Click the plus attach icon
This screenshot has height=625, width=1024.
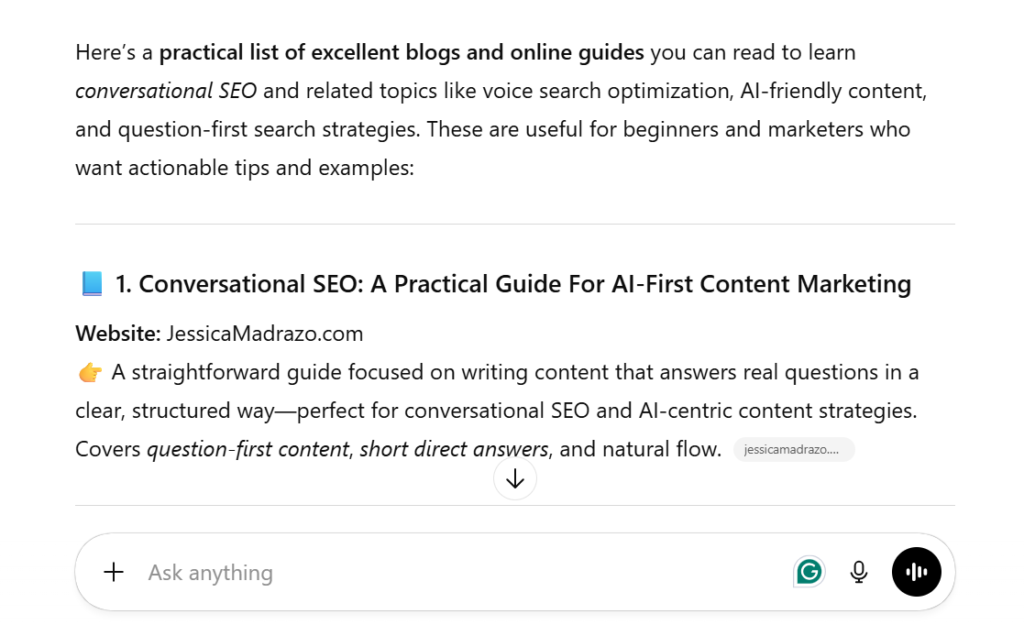click(114, 572)
